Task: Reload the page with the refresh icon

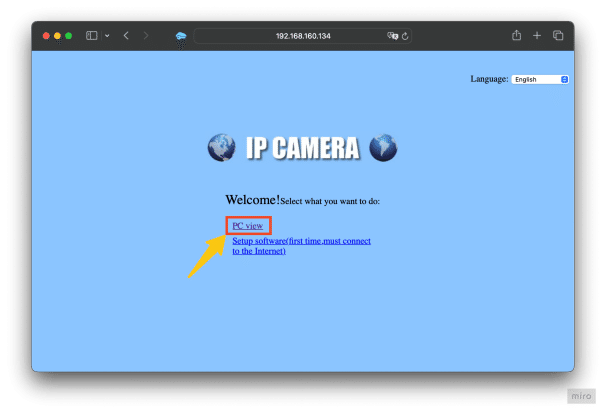Action: click(405, 36)
